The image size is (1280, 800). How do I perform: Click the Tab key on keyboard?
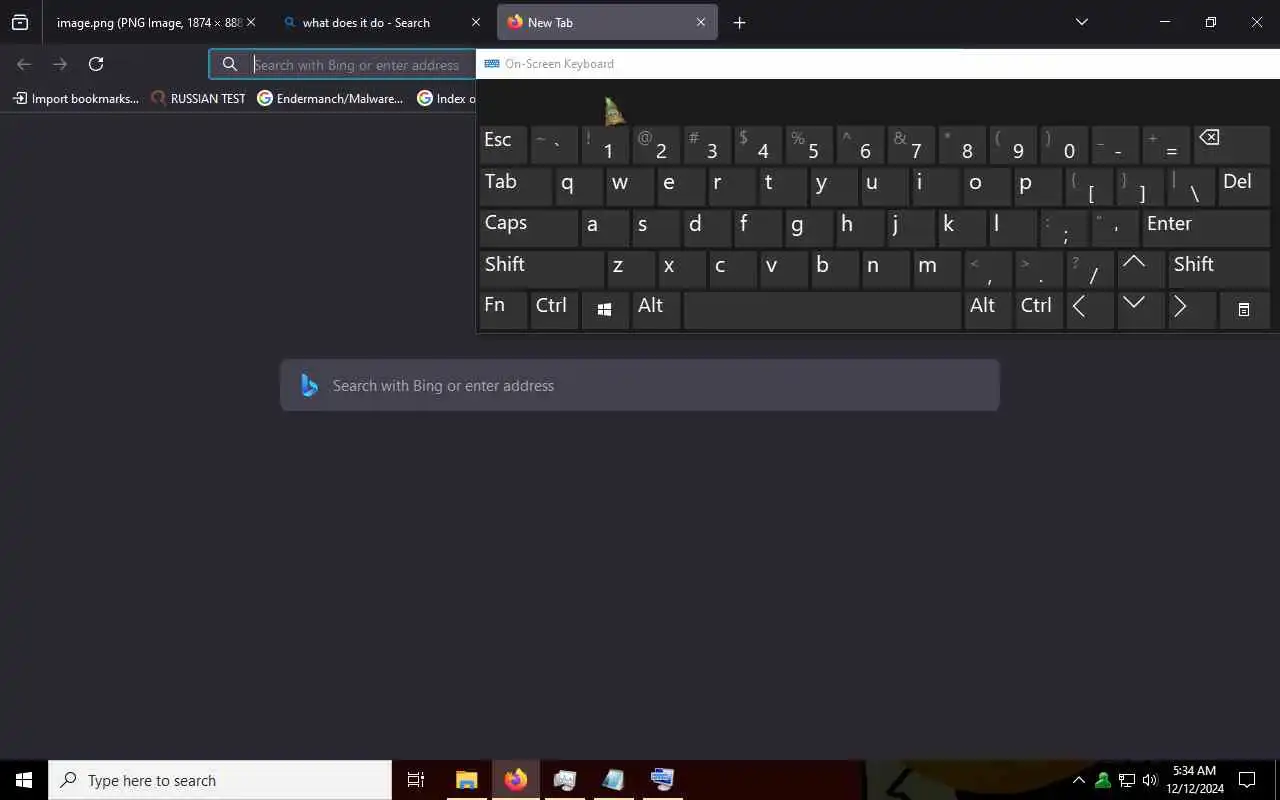(x=515, y=187)
